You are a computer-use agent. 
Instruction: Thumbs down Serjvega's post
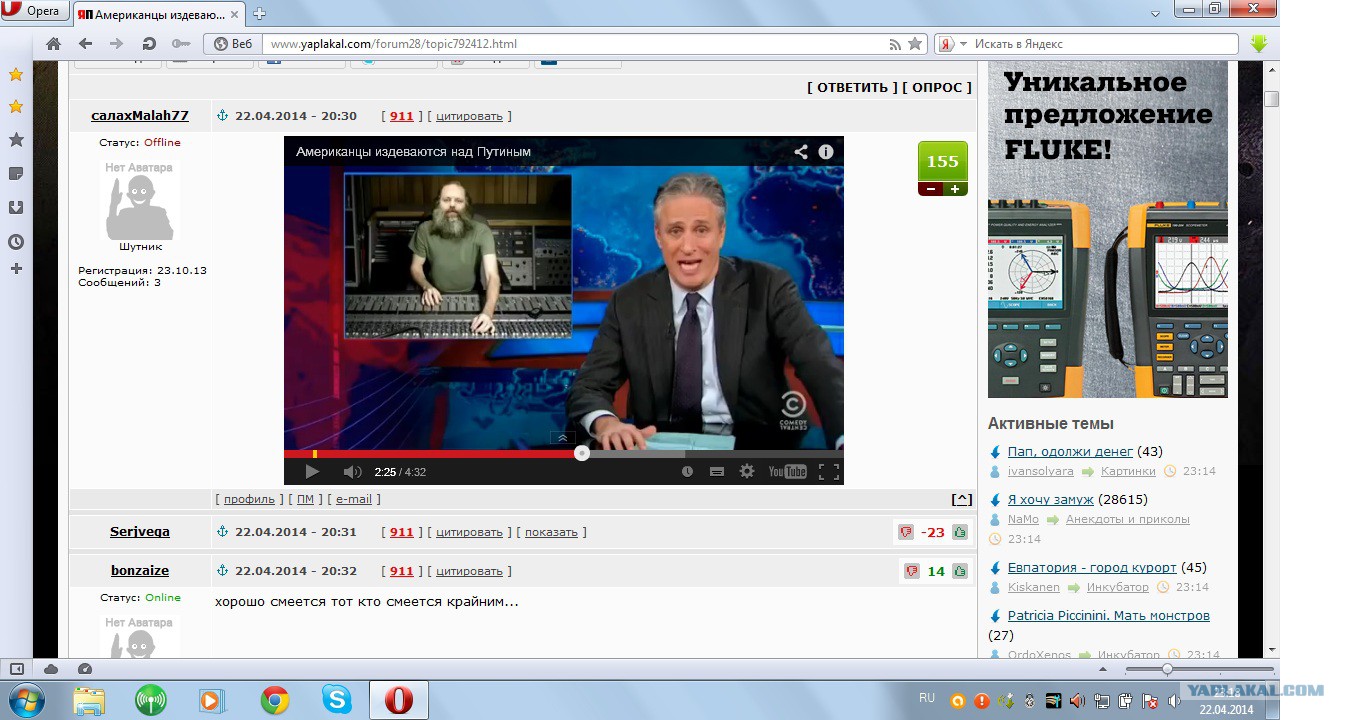tap(905, 532)
